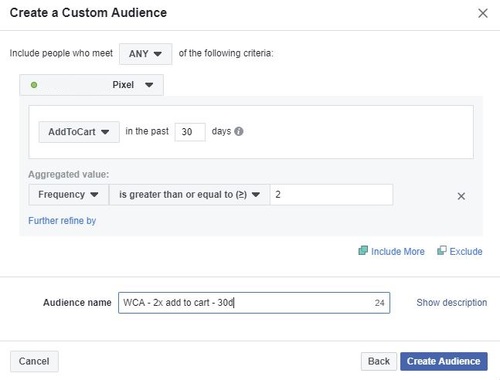This screenshot has height=380, width=500.
Task: Click the Create Audience button
Action: click(444, 361)
